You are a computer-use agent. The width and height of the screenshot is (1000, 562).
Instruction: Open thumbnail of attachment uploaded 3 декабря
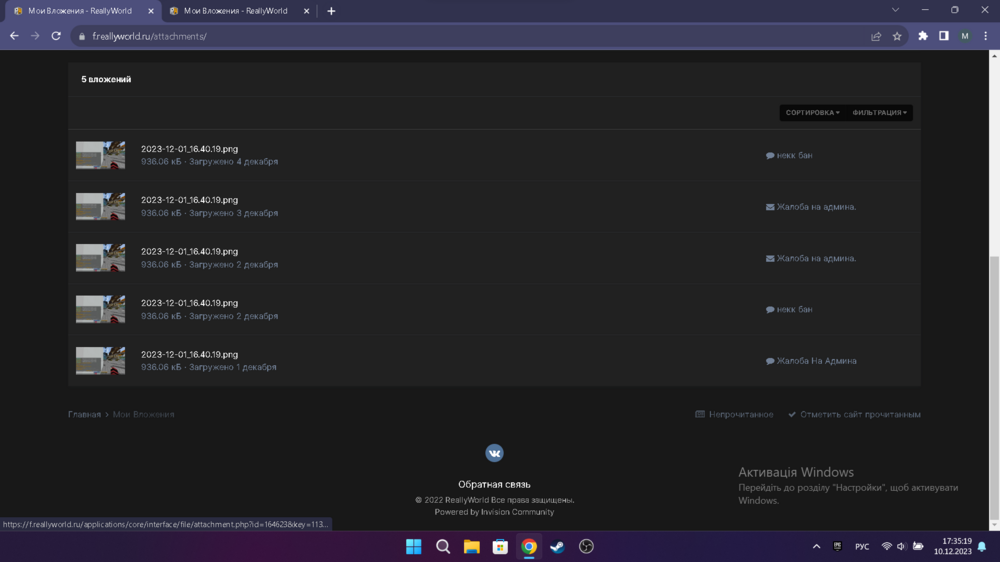100,207
